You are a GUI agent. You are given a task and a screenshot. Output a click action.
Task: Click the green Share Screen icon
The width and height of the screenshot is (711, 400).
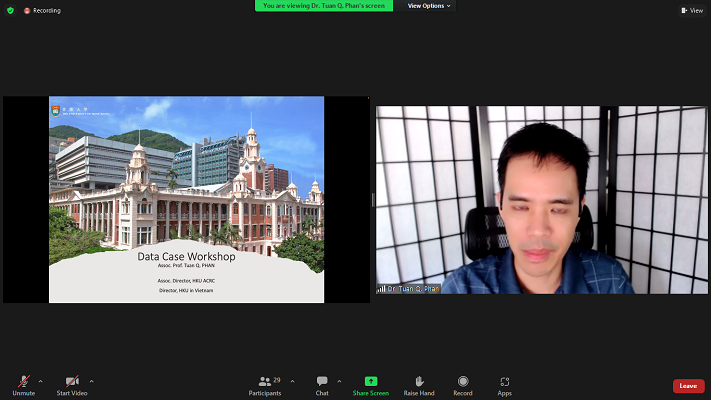(371, 381)
